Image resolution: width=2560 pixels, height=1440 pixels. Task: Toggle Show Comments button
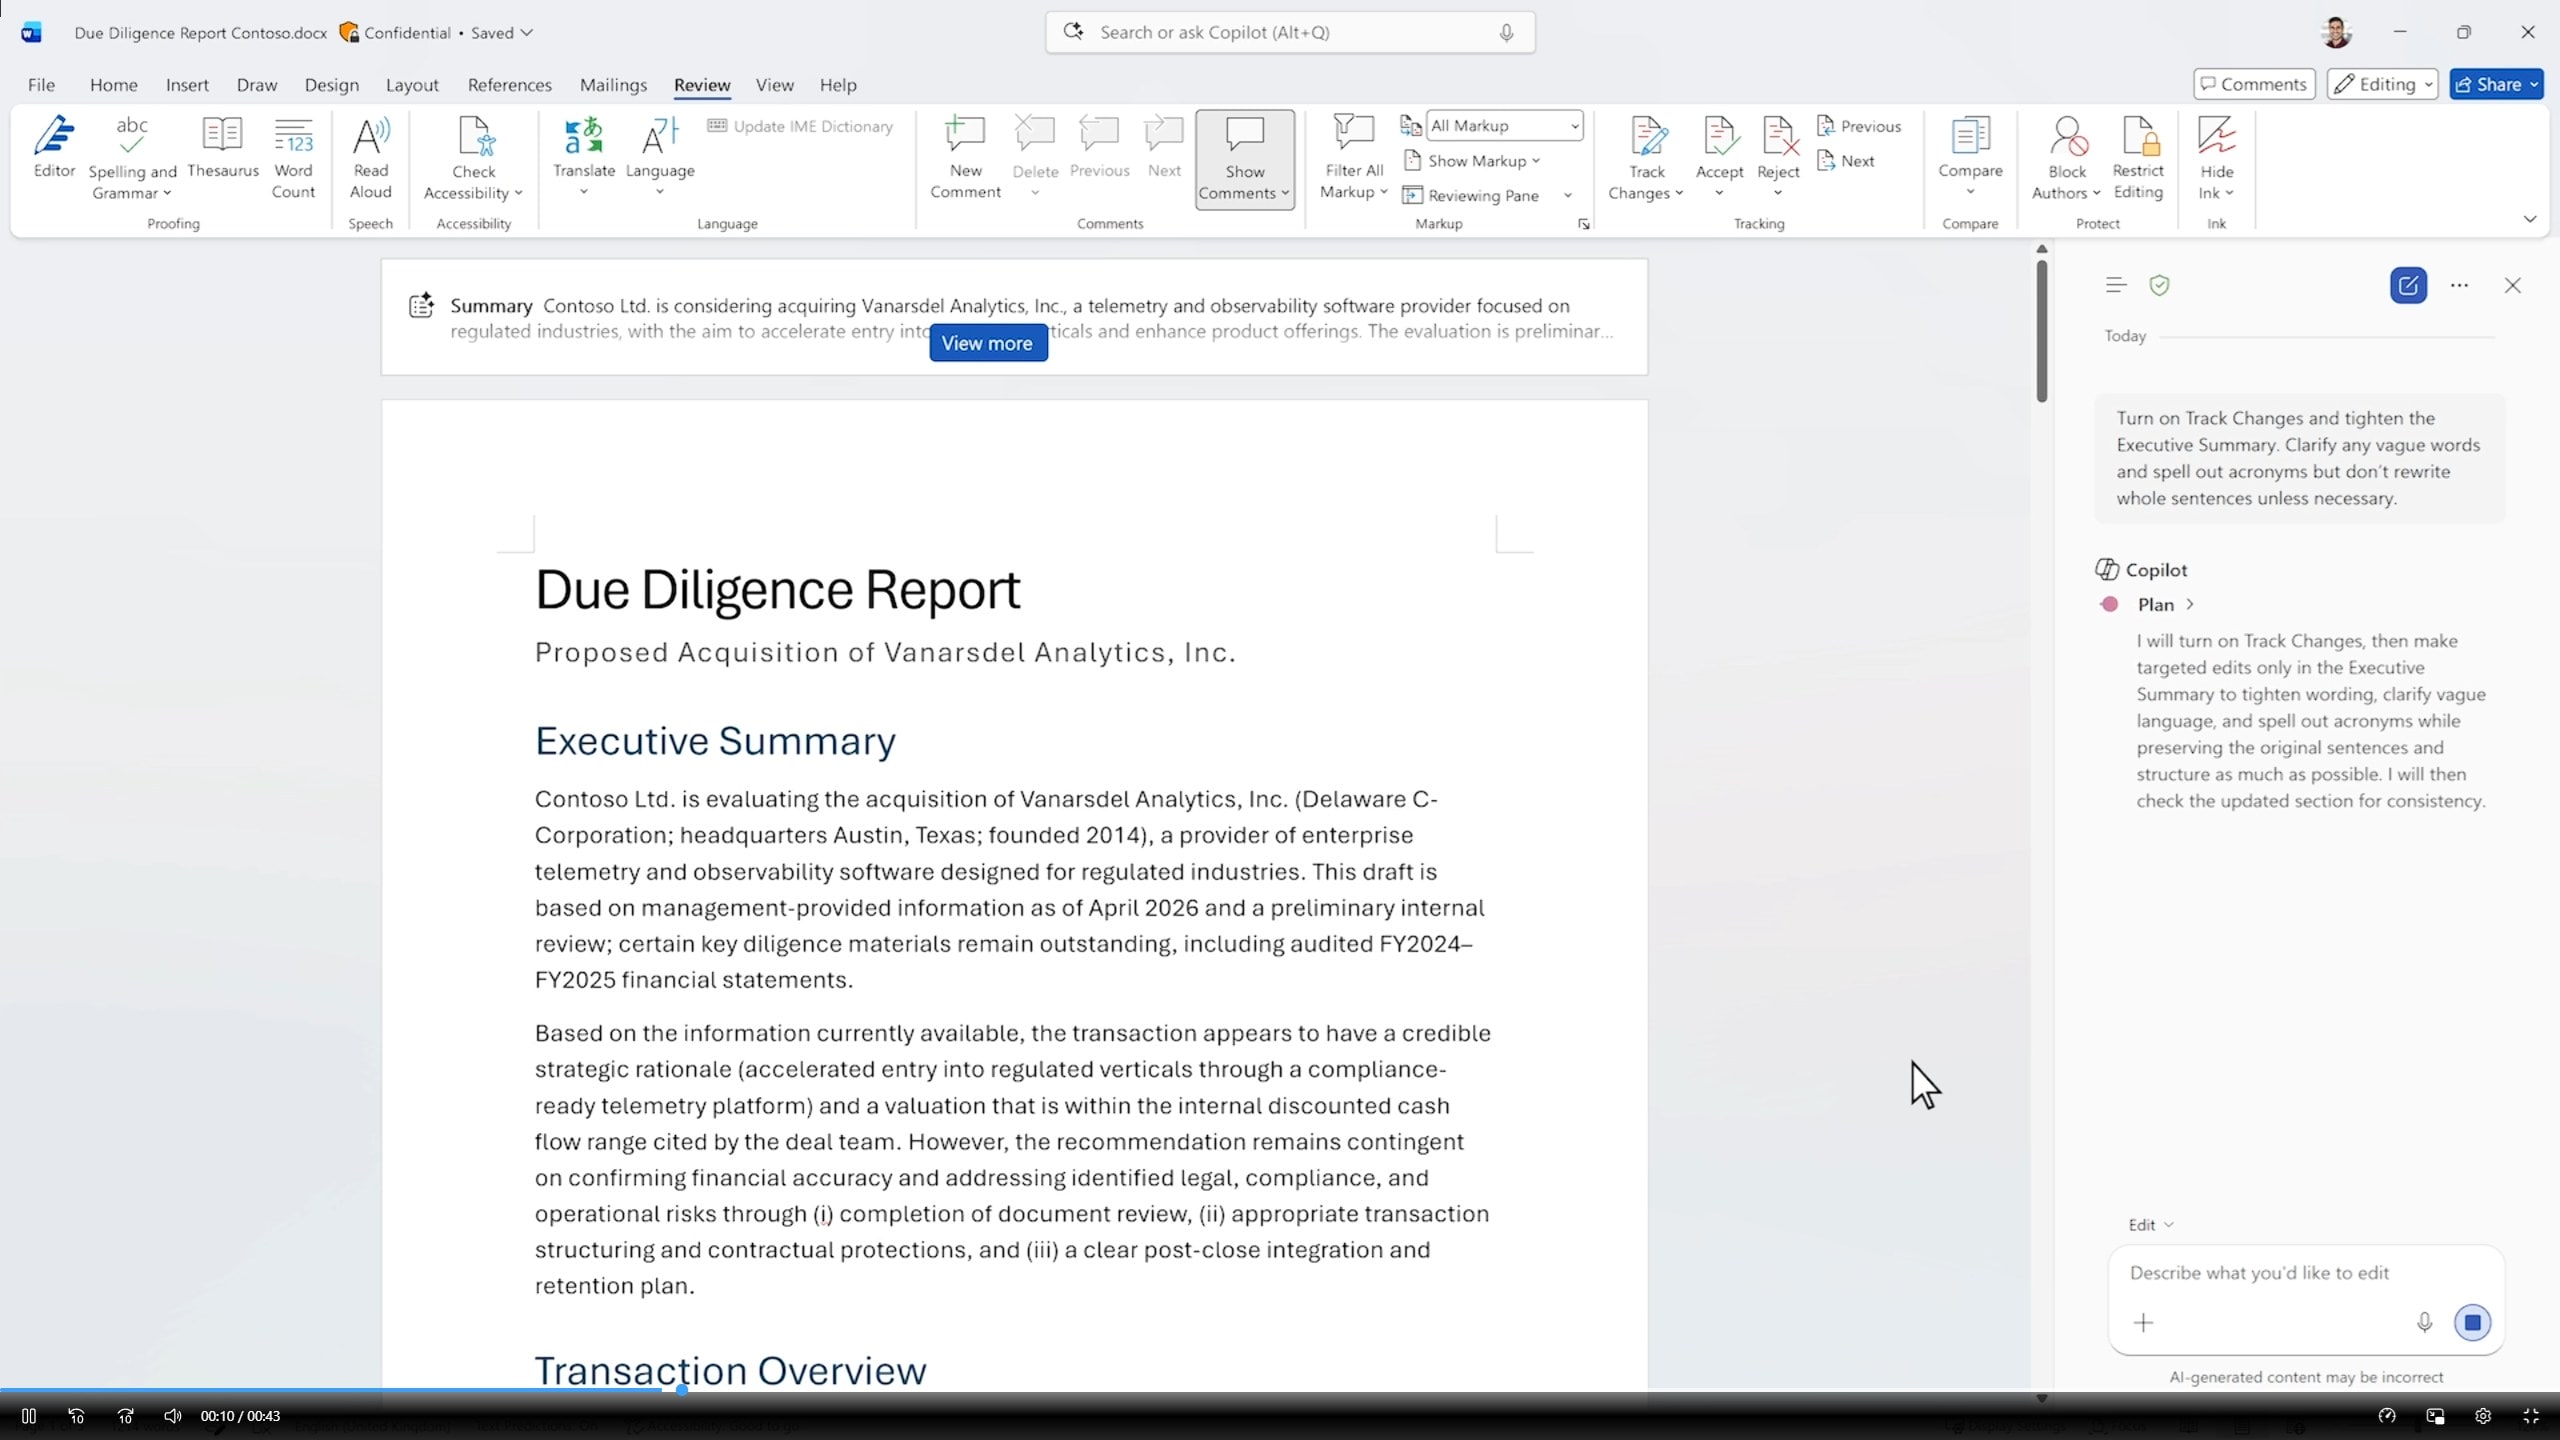click(x=1244, y=159)
